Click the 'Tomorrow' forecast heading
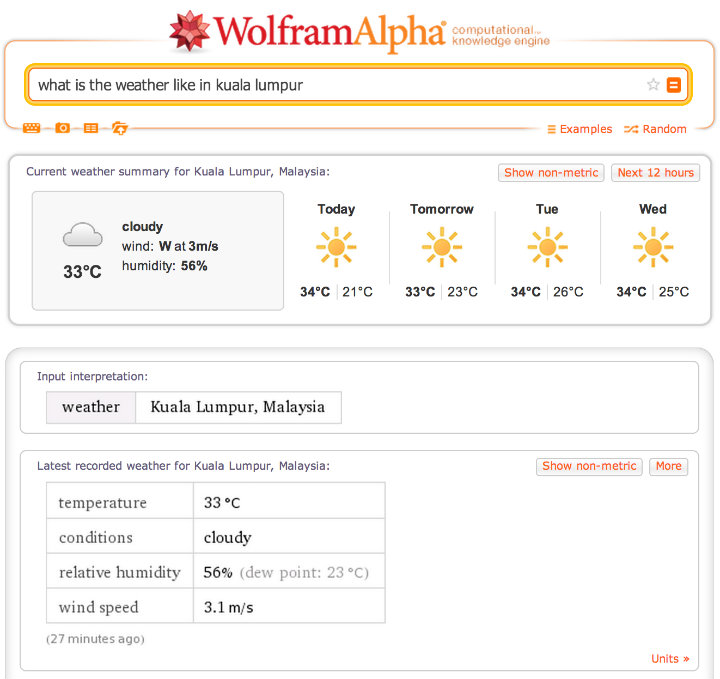The image size is (720, 679). [x=442, y=209]
